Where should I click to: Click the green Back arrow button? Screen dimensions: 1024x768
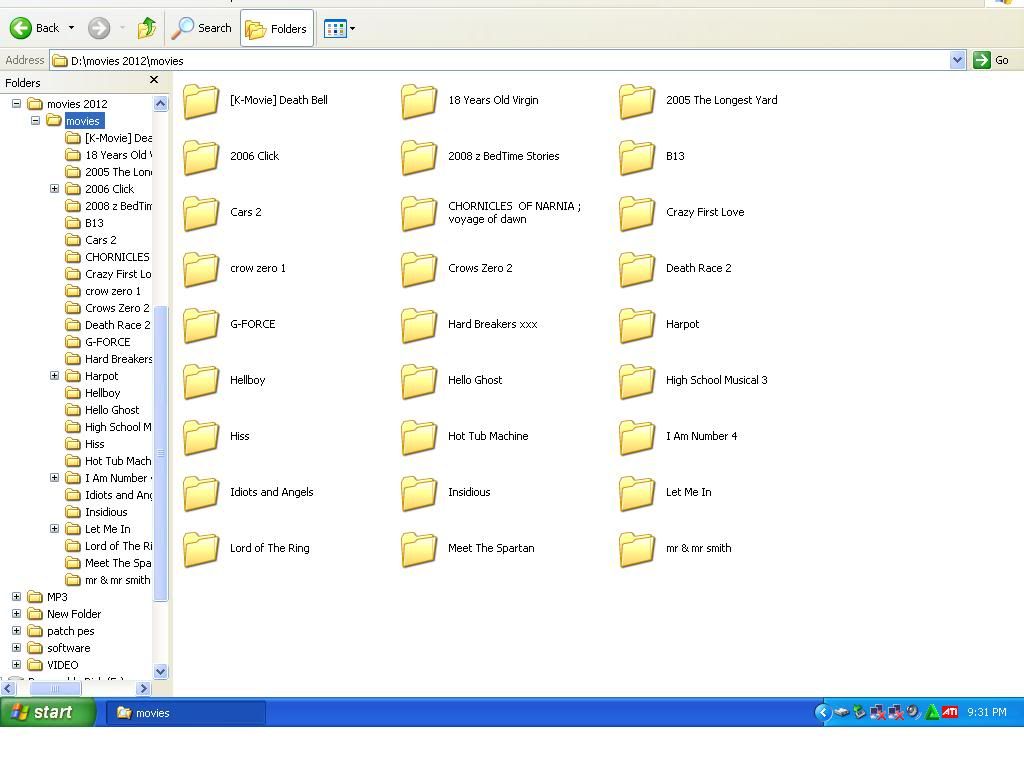20,28
